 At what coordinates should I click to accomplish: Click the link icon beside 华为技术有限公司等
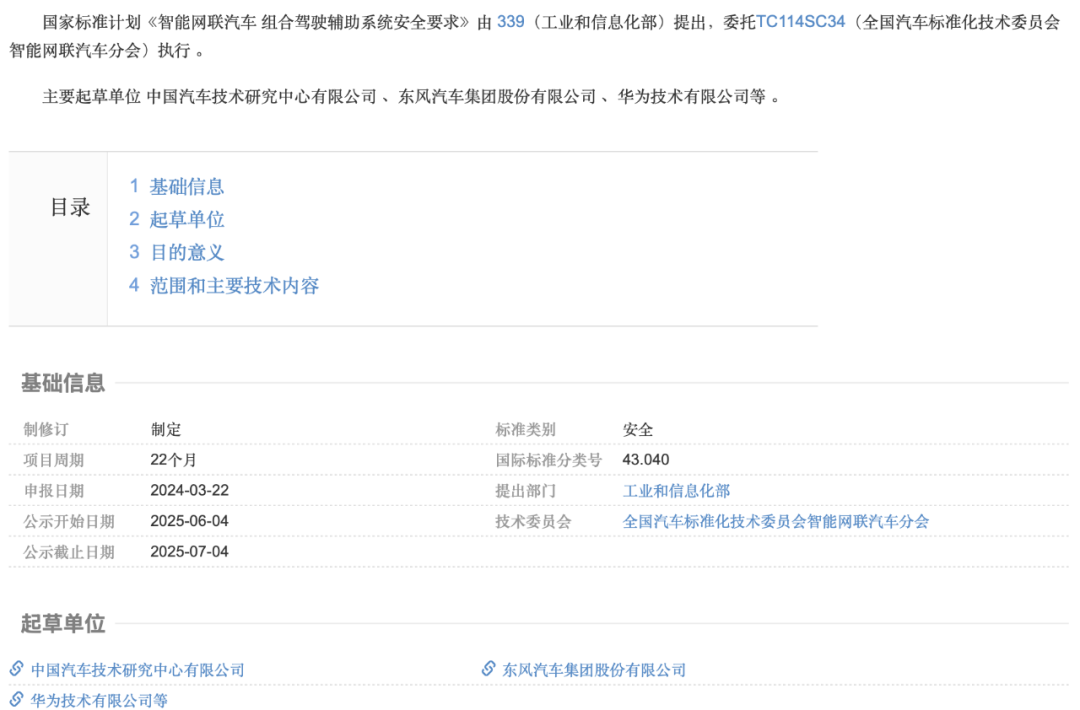[16, 700]
